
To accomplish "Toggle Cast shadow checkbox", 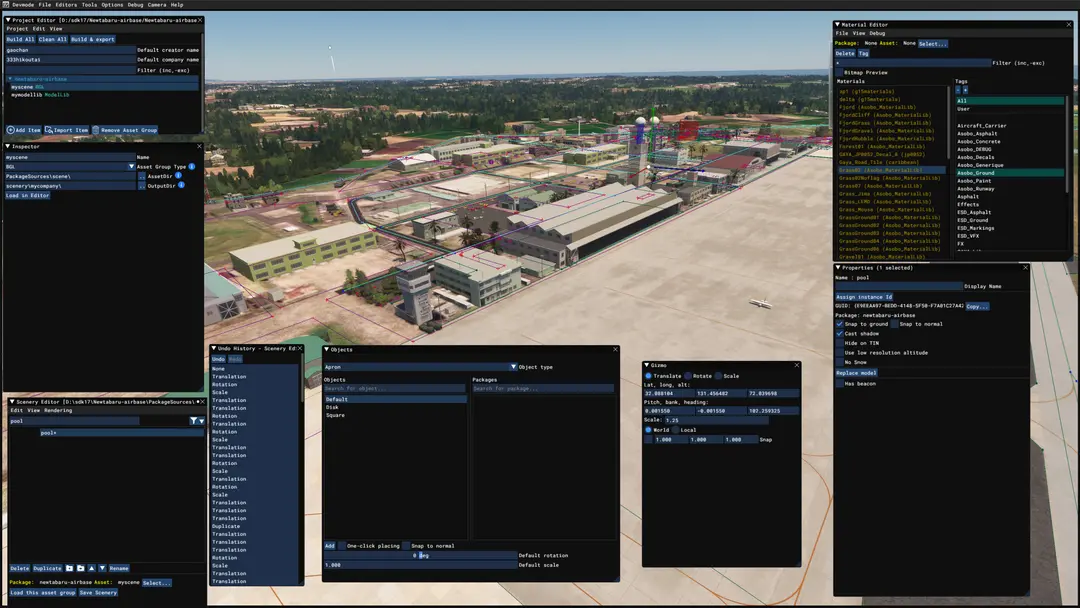I will (x=839, y=333).
